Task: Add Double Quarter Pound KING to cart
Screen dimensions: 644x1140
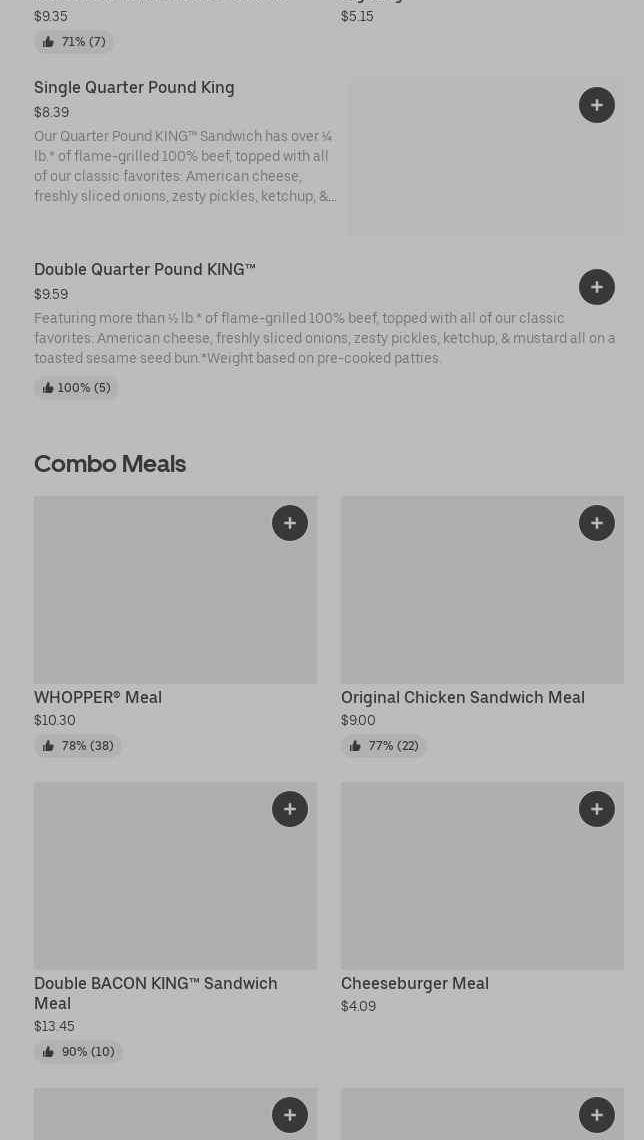Action: click(x=596, y=287)
